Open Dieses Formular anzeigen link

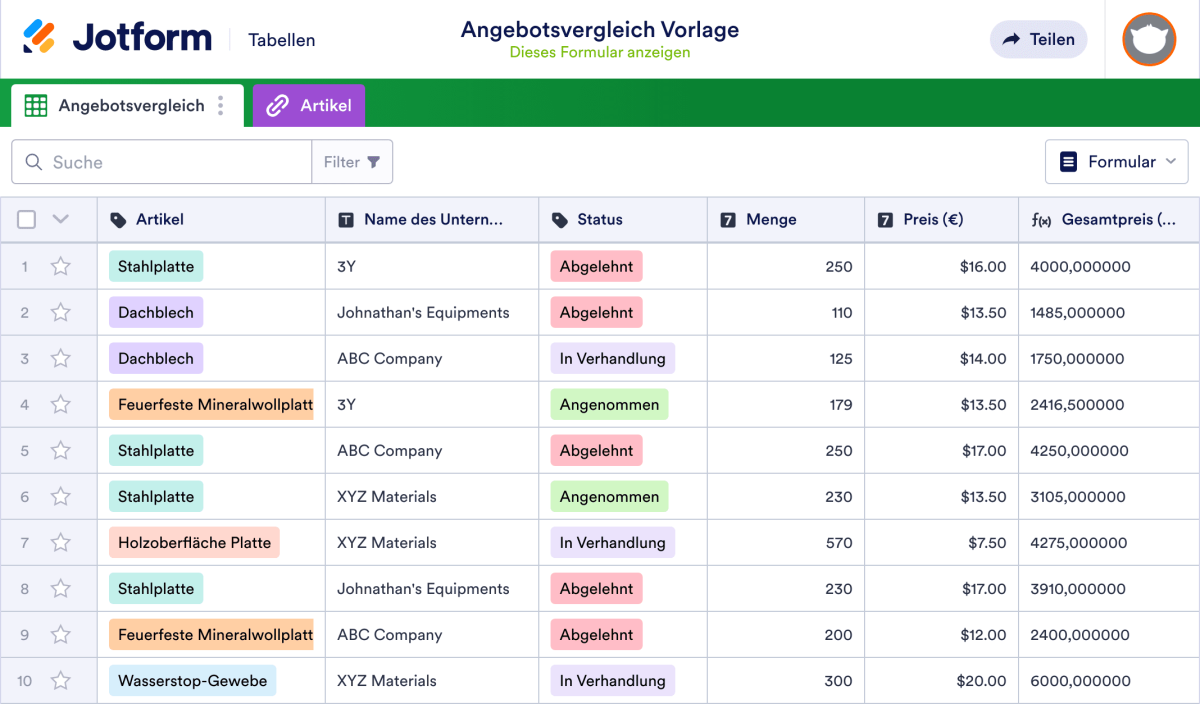coord(599,52)
